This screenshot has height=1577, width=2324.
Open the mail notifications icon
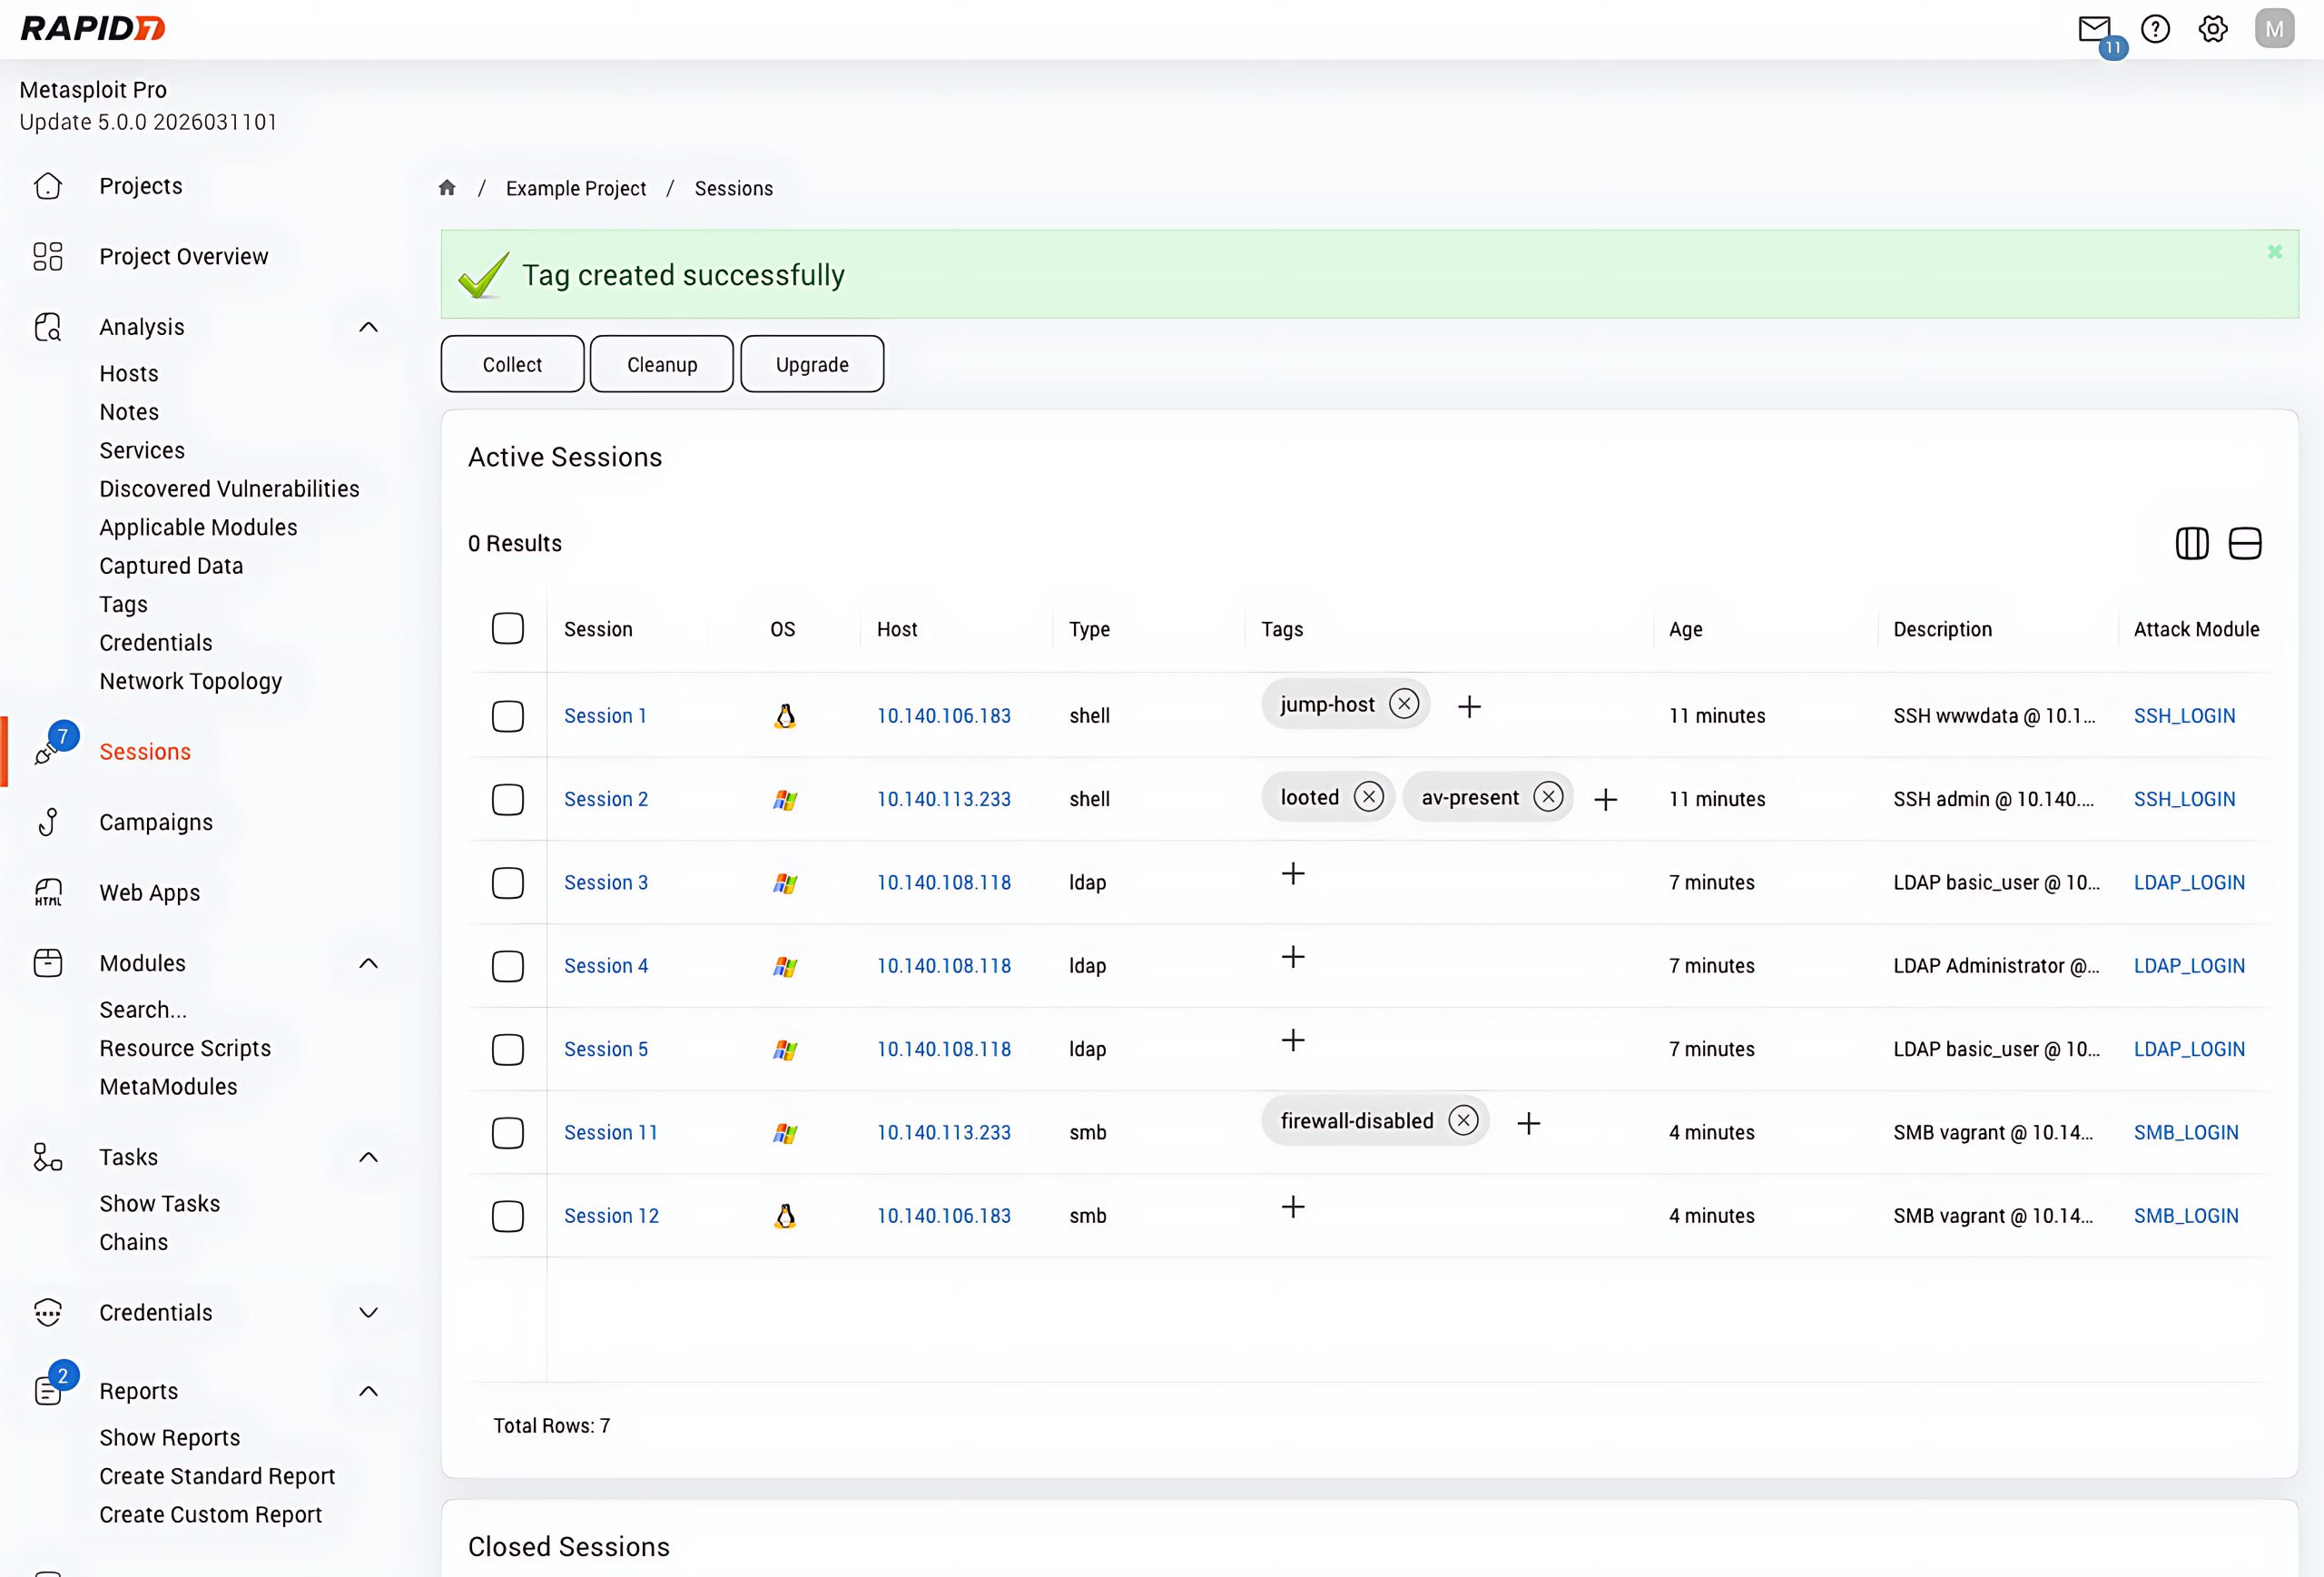pos(2093,29)
